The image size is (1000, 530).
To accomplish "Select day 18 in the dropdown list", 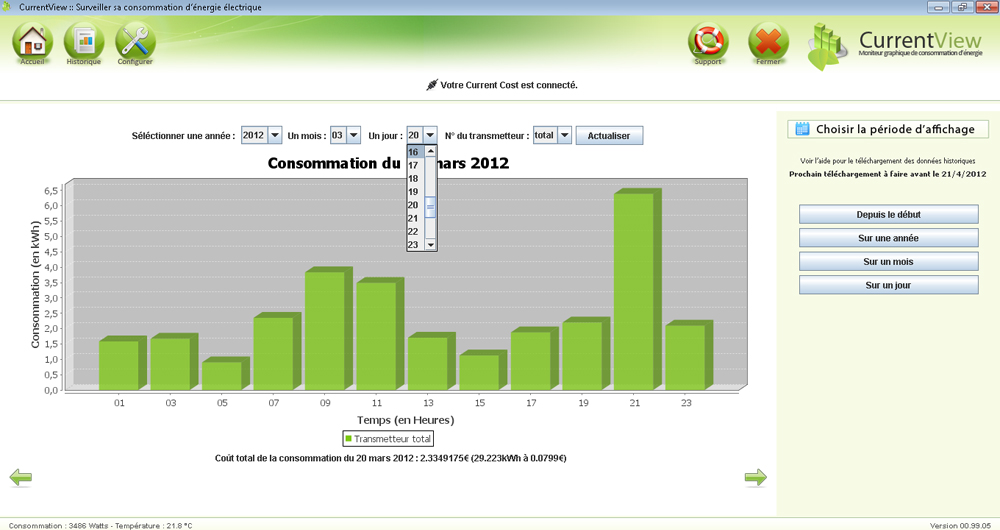I will coord(414,179).
